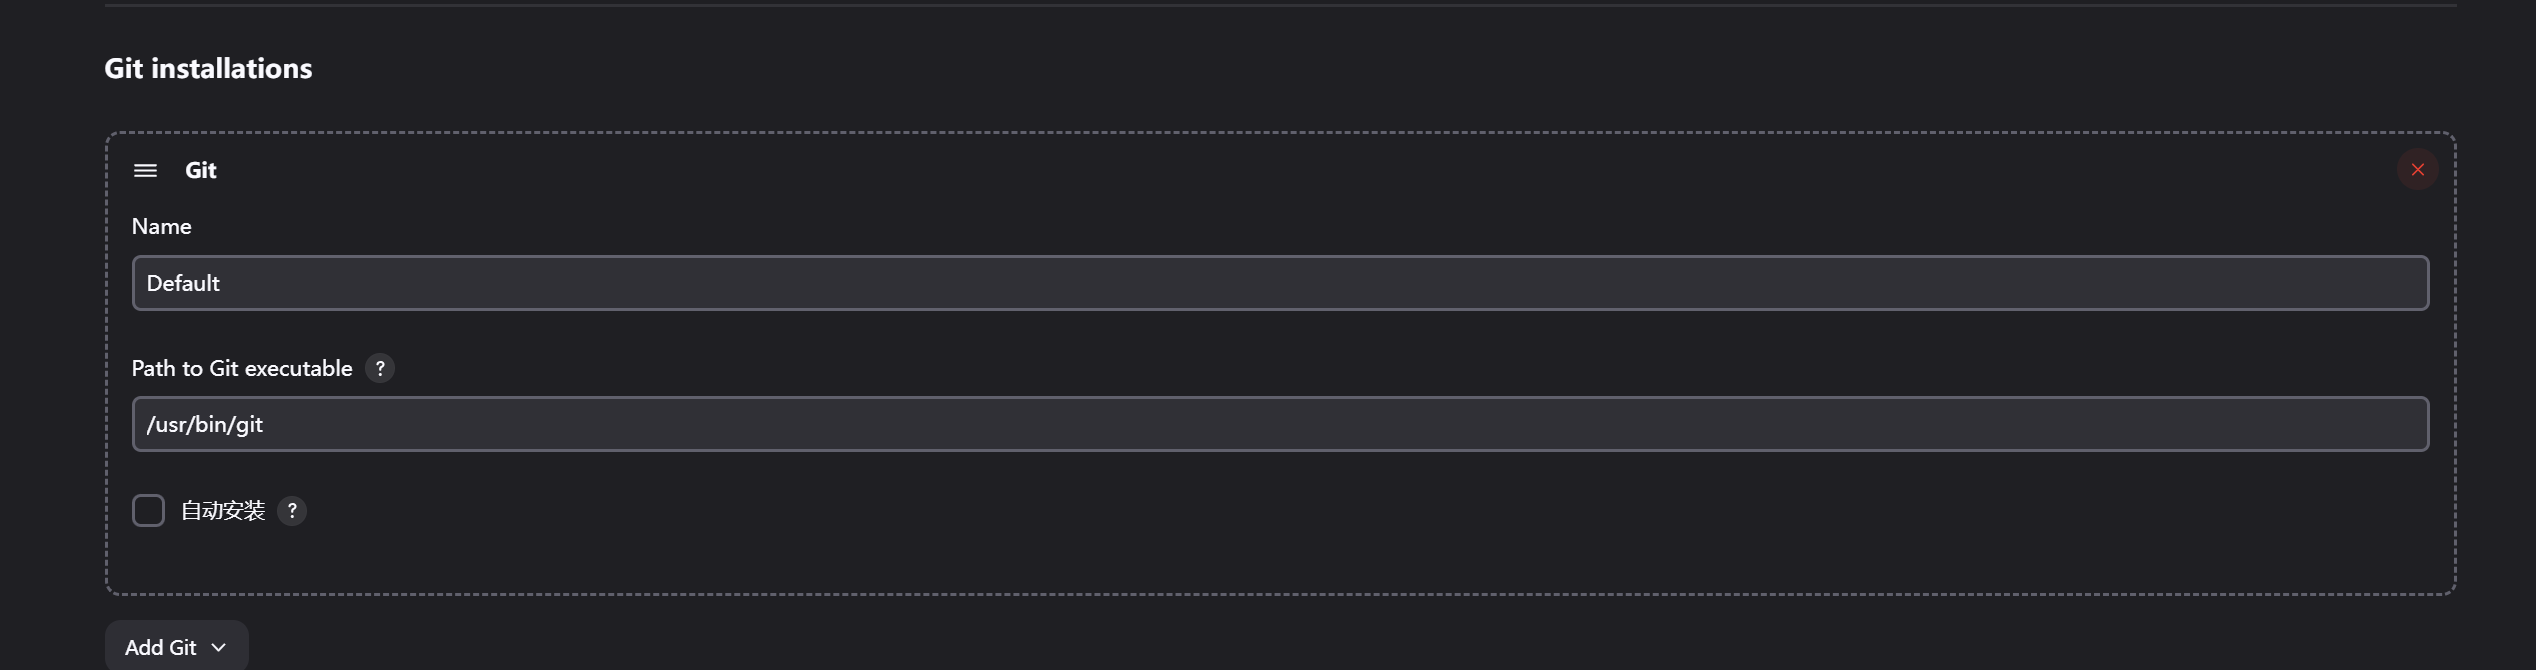Select the Git section header title

click(201, 171)
